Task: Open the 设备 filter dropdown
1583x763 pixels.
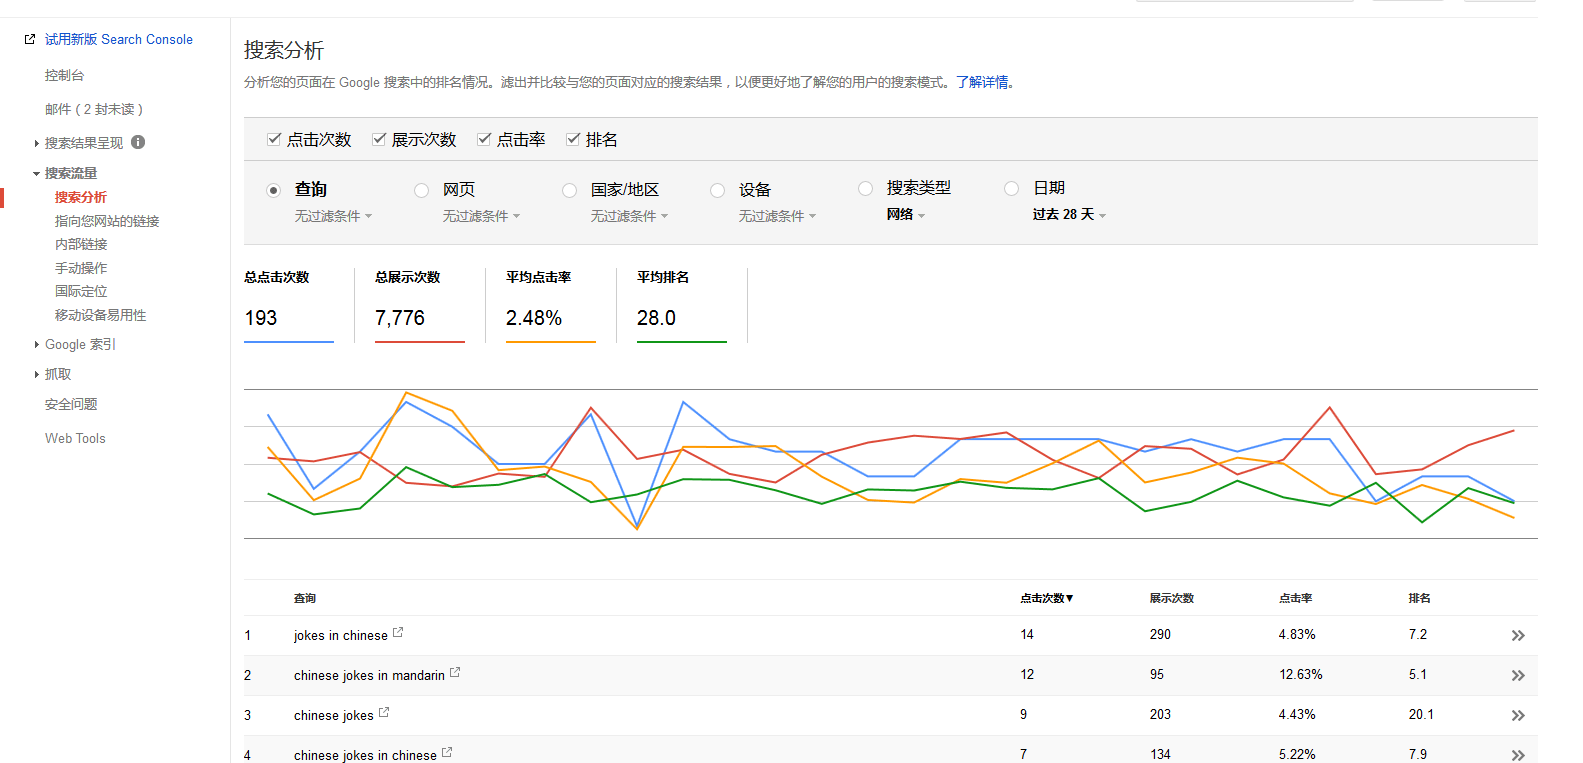Action: click(777, 216)
